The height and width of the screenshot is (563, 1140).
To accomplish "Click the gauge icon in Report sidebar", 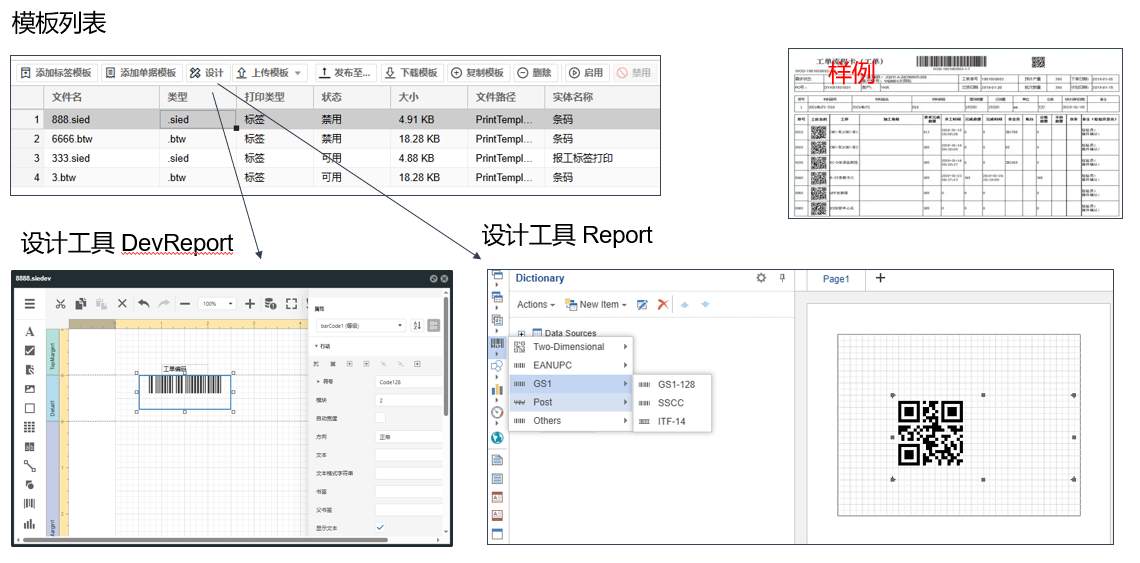I will [497, 412].
